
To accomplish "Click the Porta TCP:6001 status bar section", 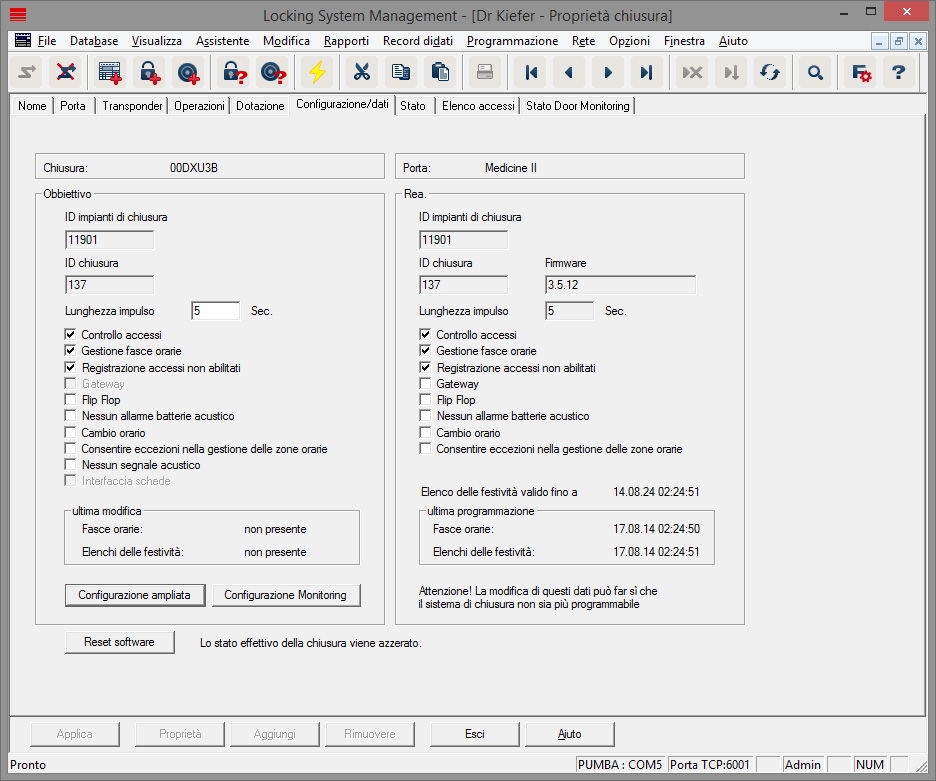I will (710, 764).
